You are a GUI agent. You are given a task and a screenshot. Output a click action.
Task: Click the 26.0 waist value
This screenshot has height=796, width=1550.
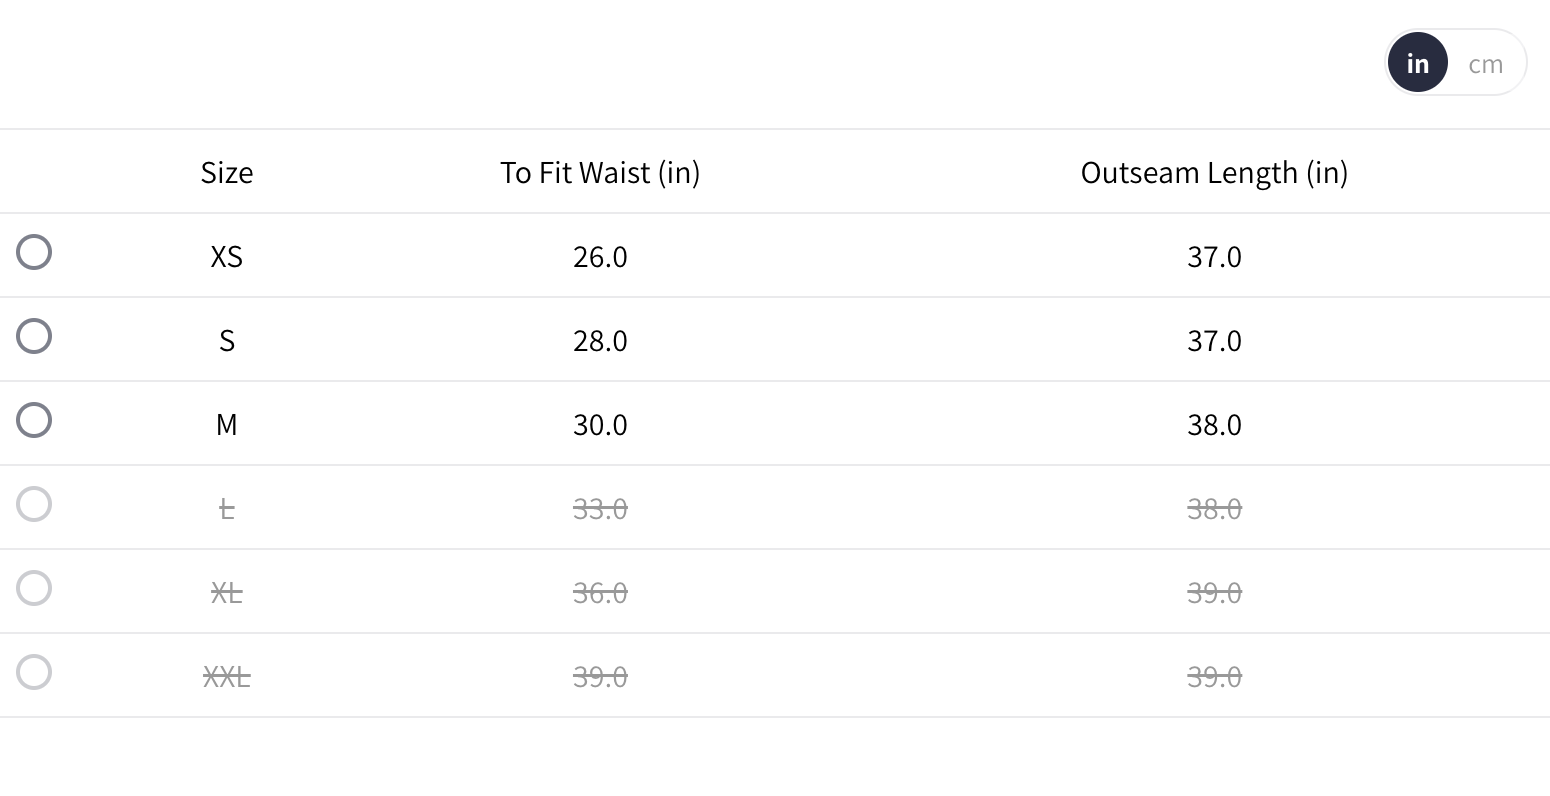[600, 257]
